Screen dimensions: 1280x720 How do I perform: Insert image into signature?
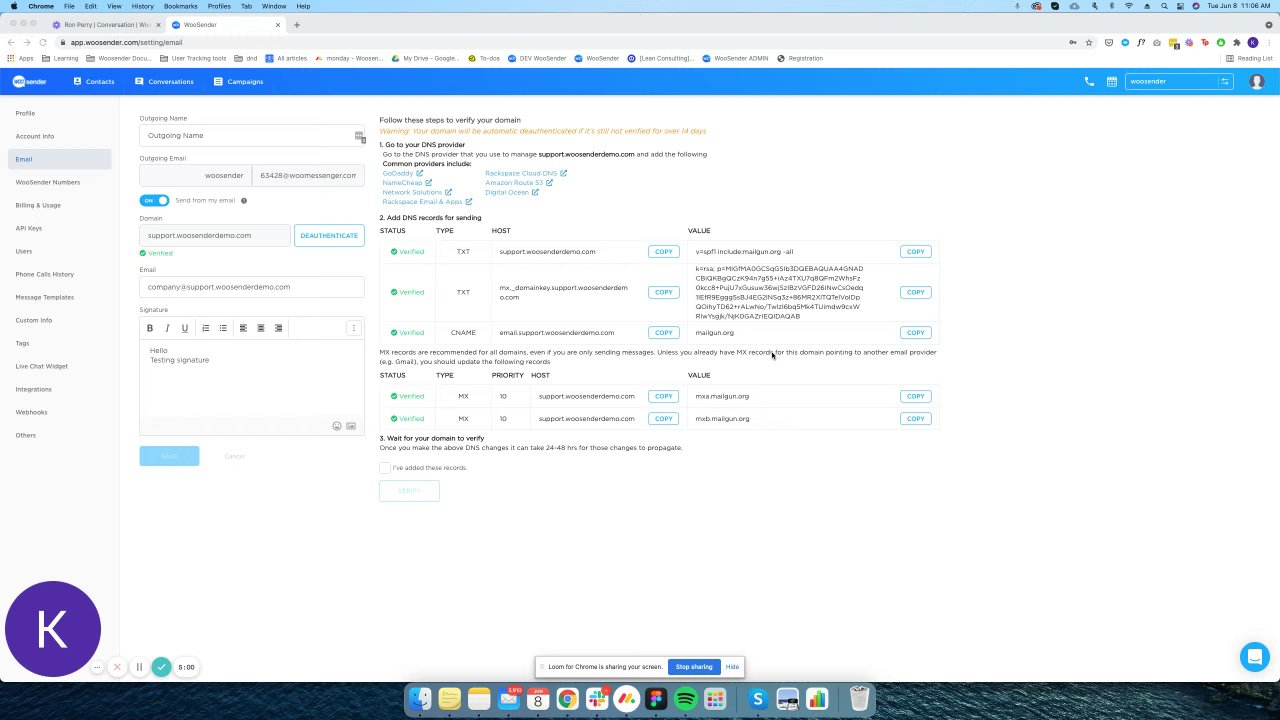point(351,426)
